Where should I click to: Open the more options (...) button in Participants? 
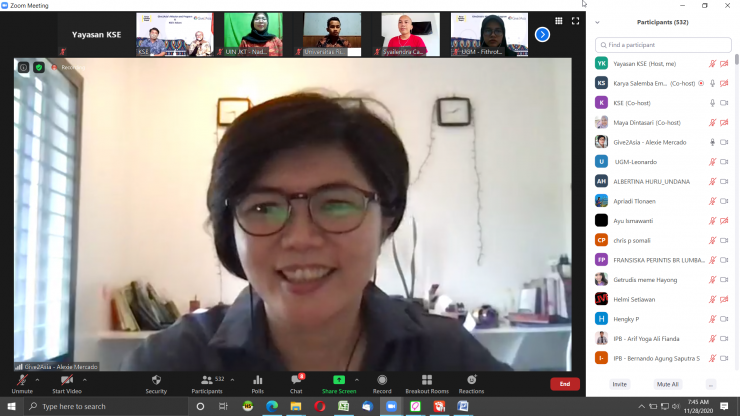[711, 384]
